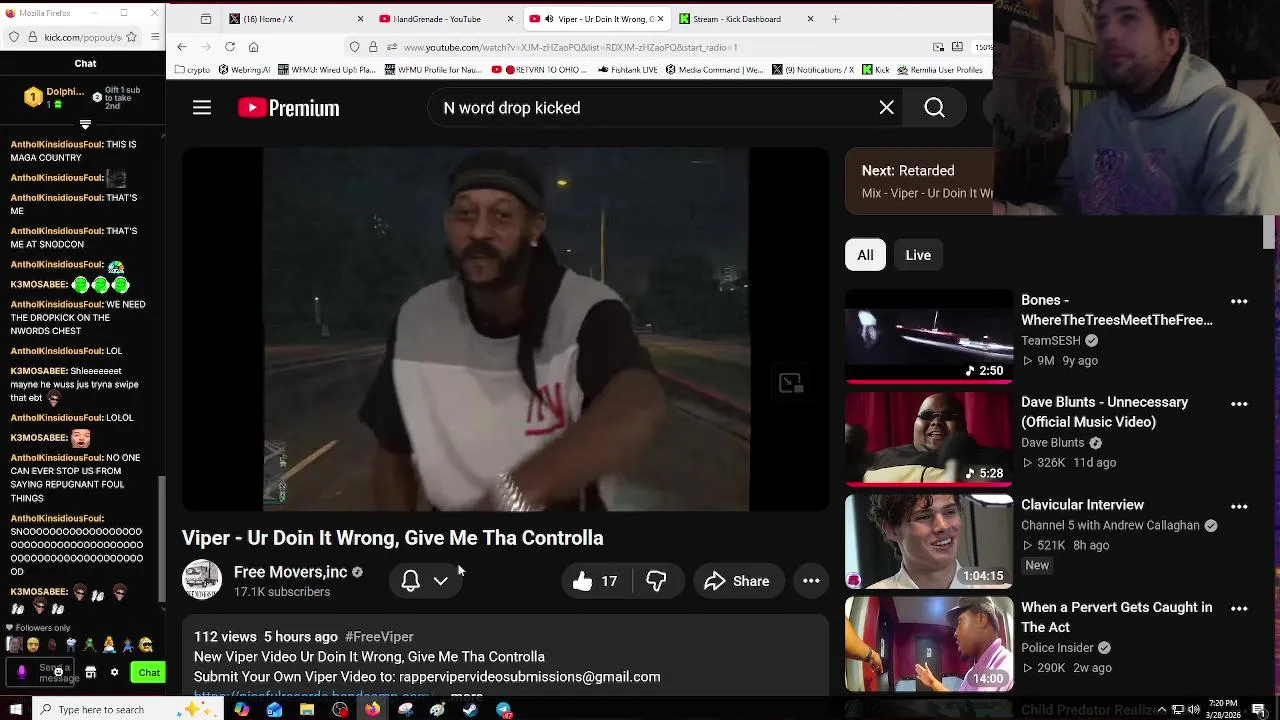The height and width of the screenshot is (720, 1280).
Task: Open Kick bookmark
Action: coord(875,70)
